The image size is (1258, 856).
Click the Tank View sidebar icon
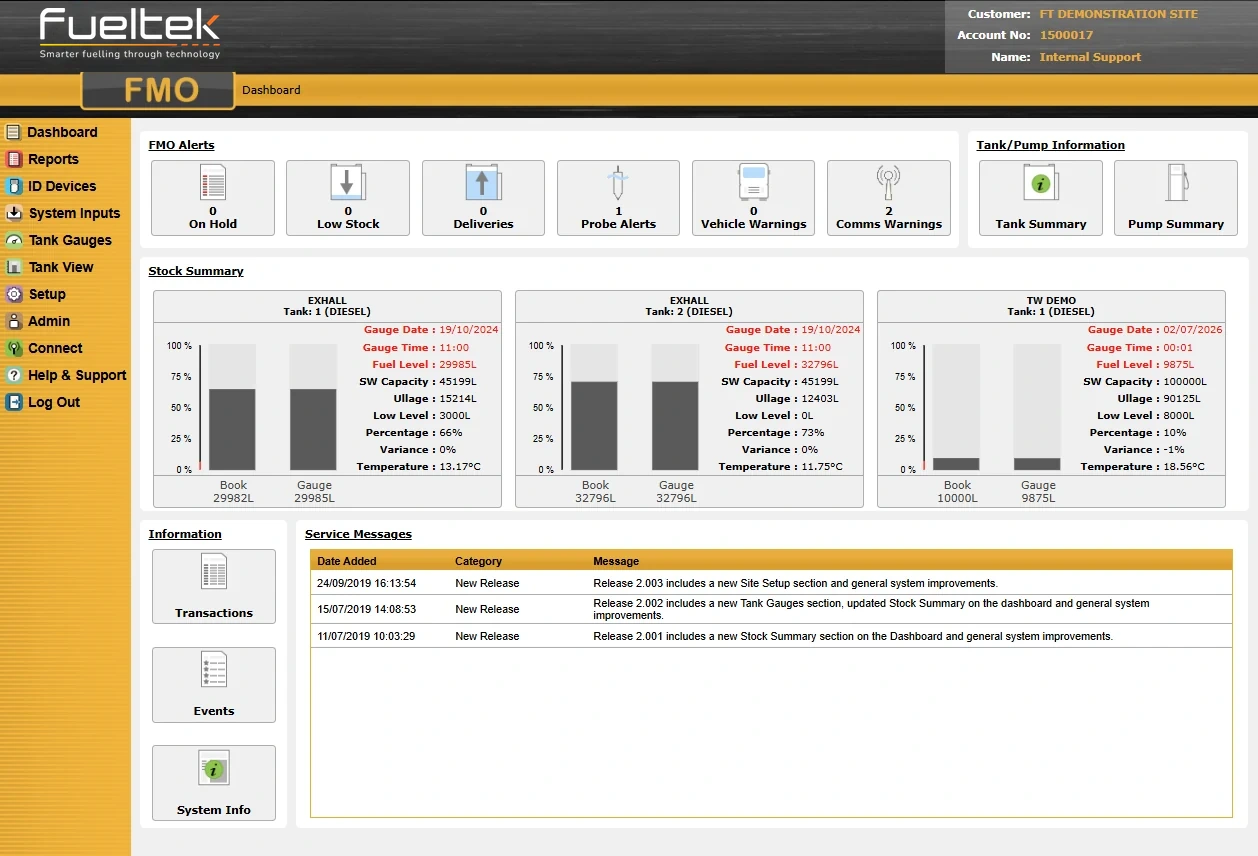(x=13, y=267)
